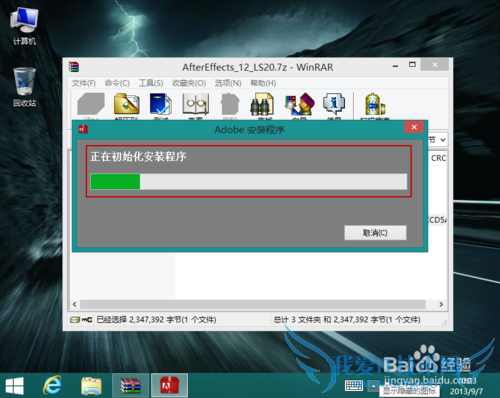This screenshot has width=500, height=398.
Task: Click the WinRAR taskbar button
Action: point(130,386)
